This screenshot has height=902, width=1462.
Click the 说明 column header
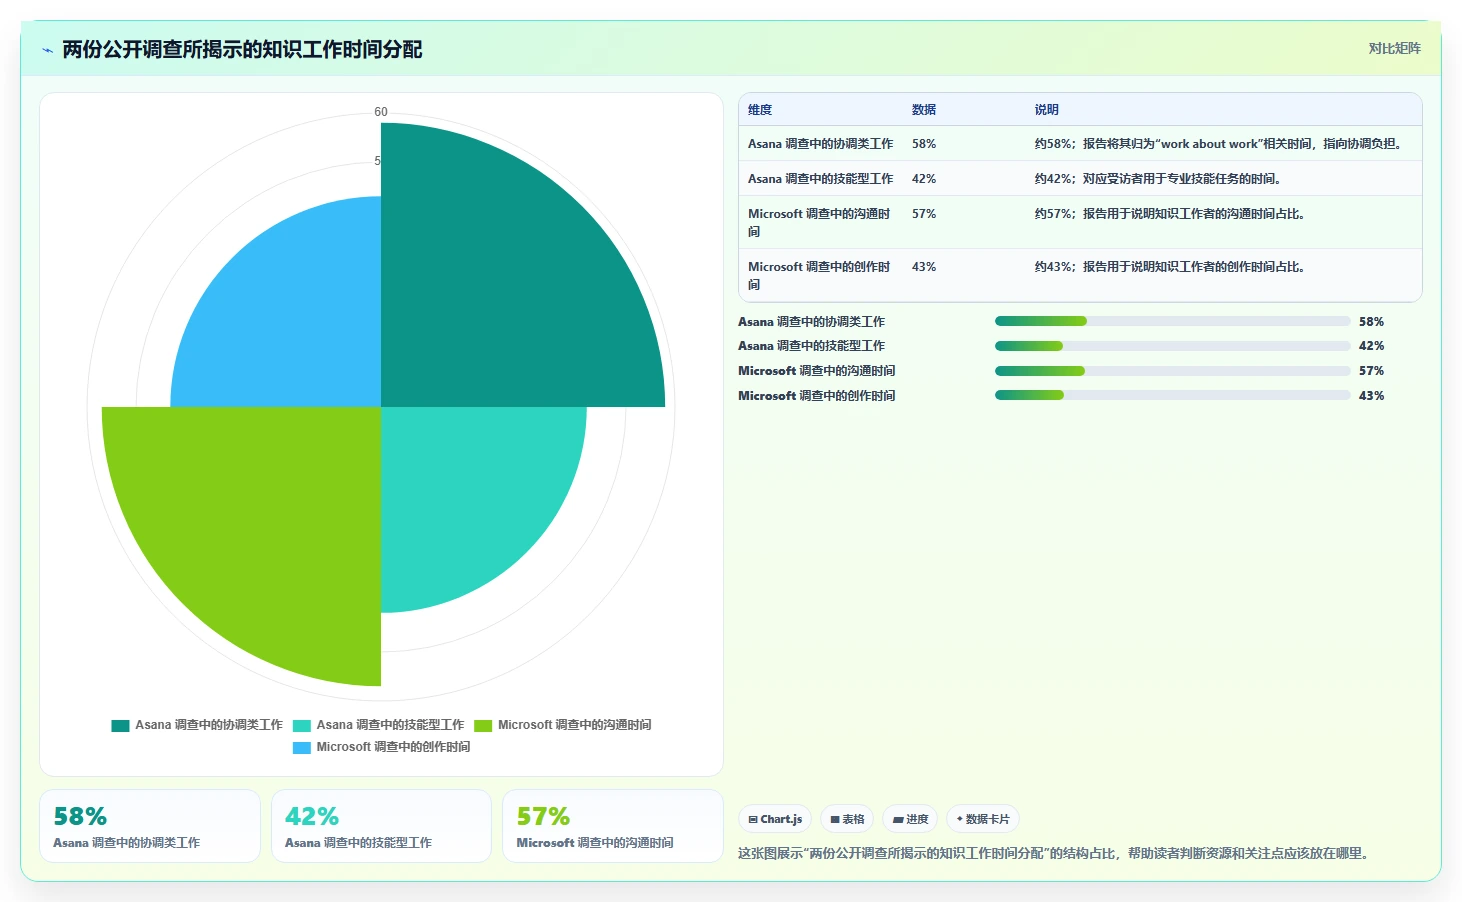[x=1047, y=110]
